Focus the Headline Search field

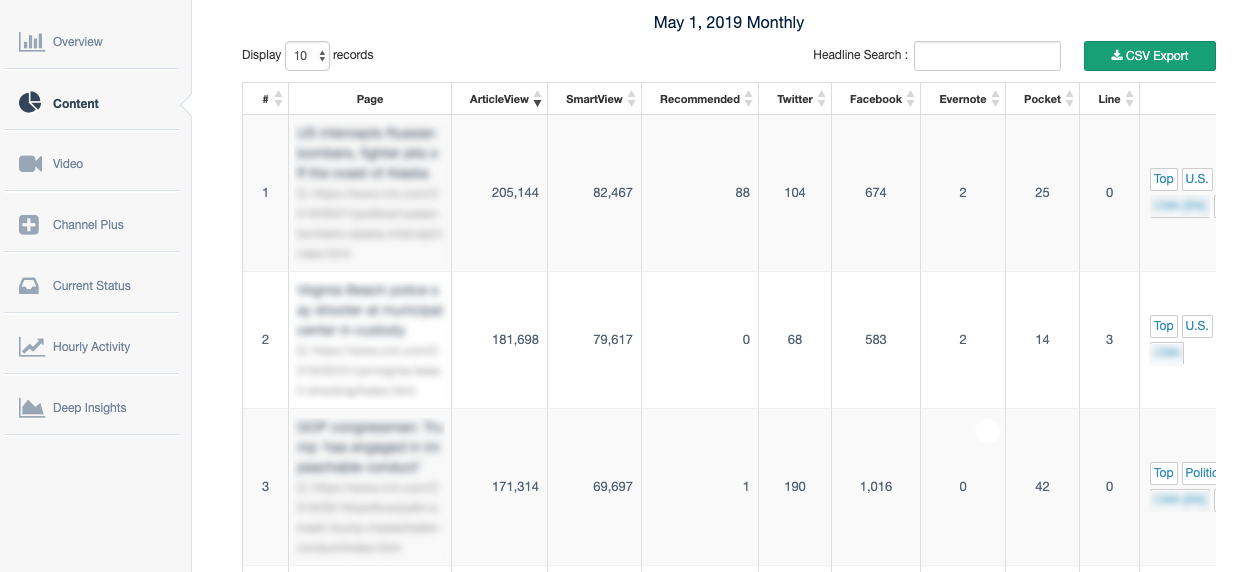pyautogui.click(x=987, y=56)
